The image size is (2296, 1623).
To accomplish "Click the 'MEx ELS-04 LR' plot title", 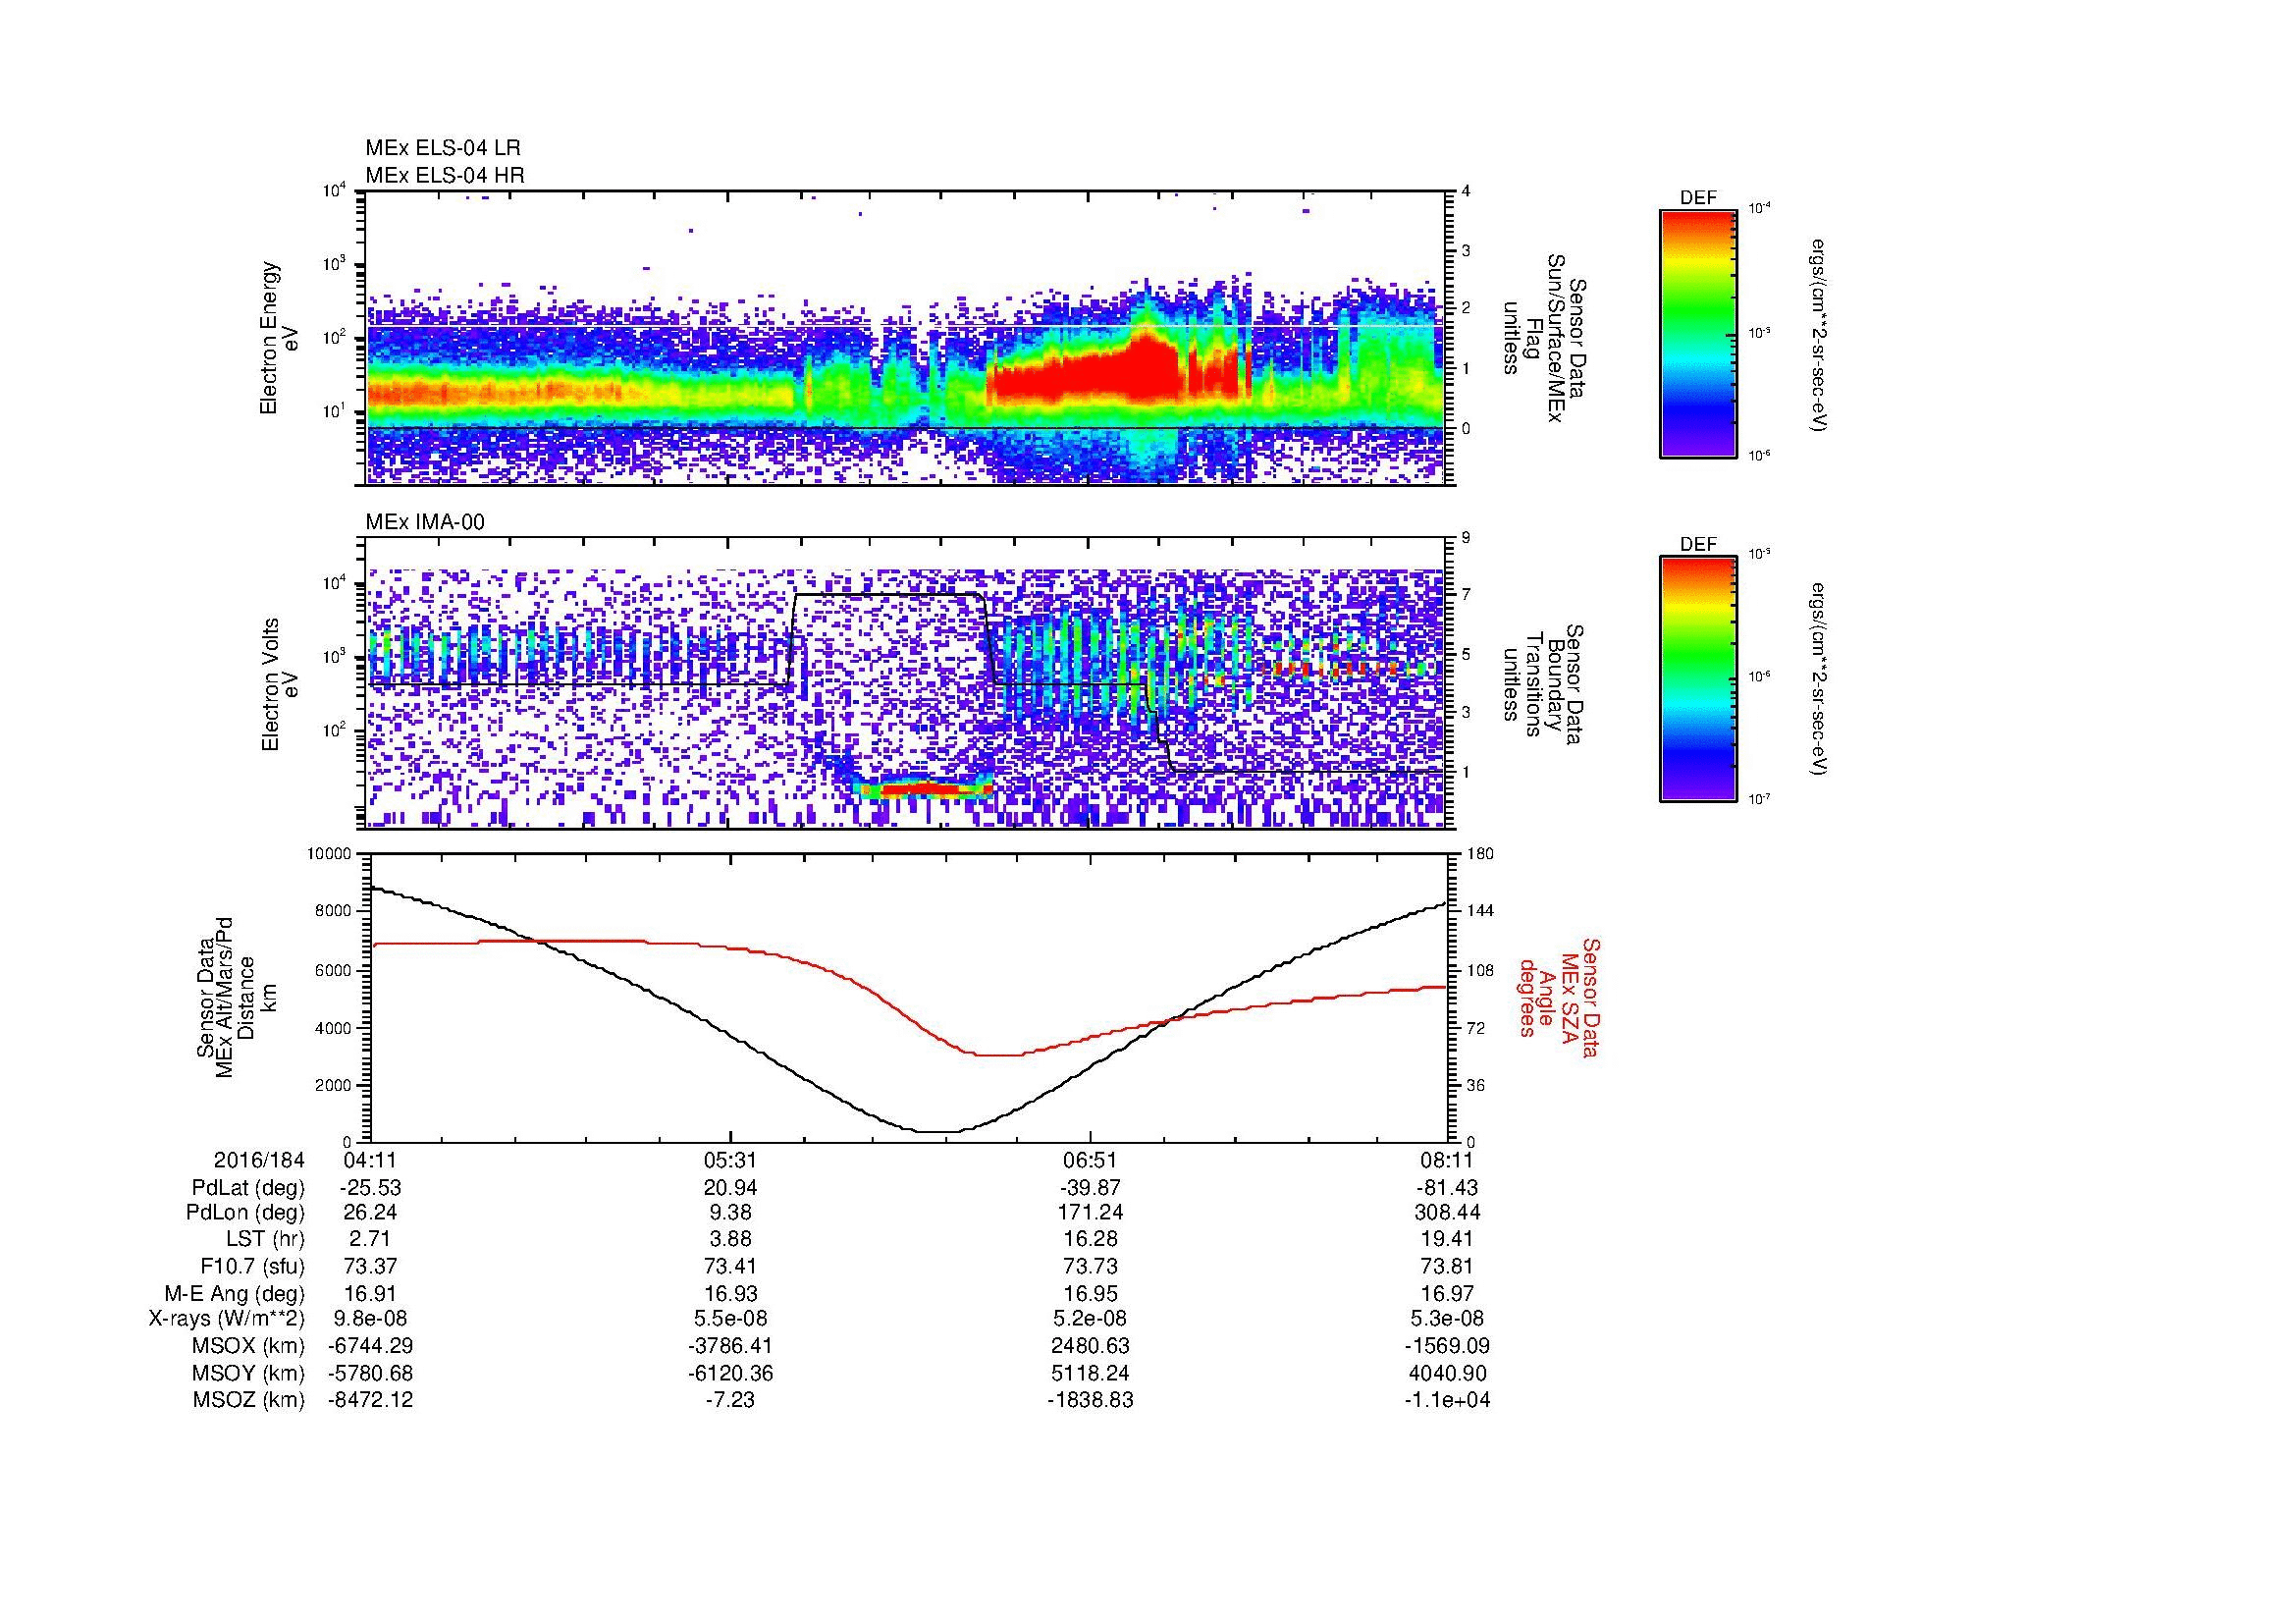I will (x=443, y=148).
